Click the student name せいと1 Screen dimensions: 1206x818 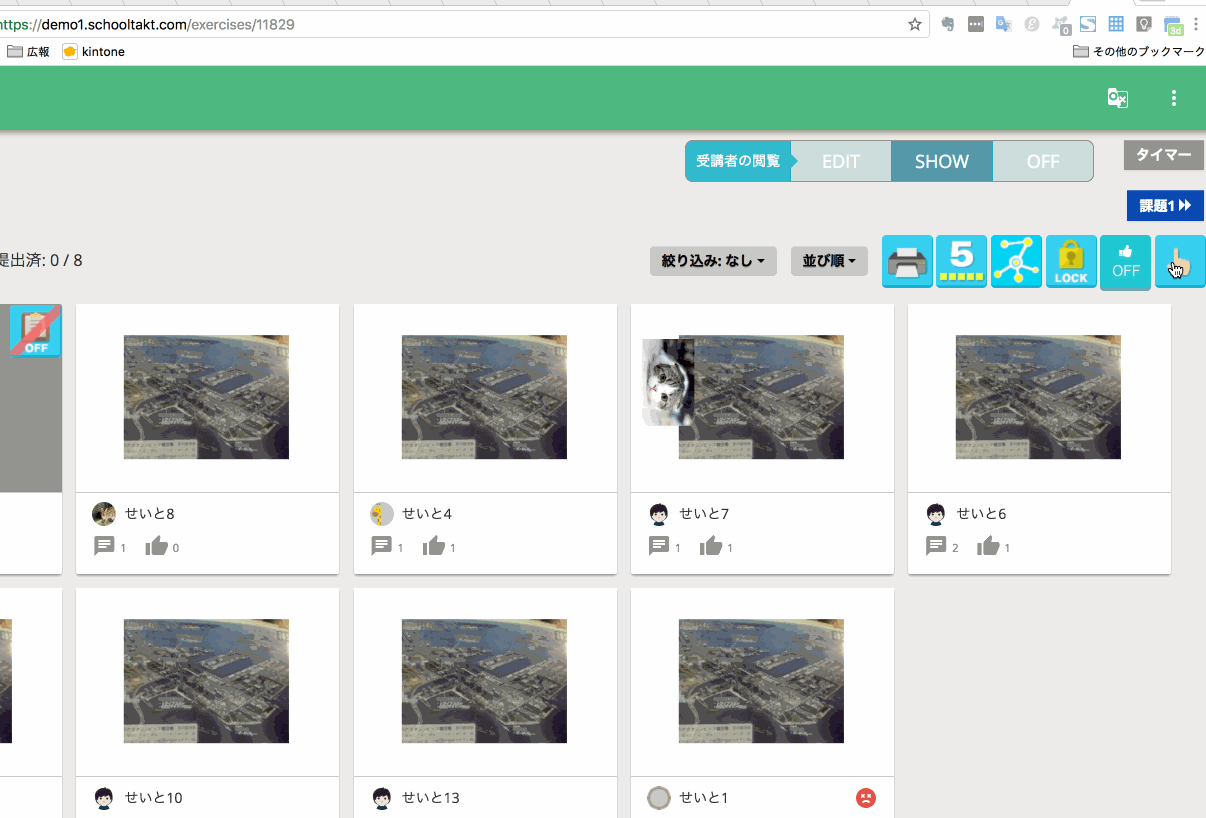pyautogui.click(x=704, y=798)
